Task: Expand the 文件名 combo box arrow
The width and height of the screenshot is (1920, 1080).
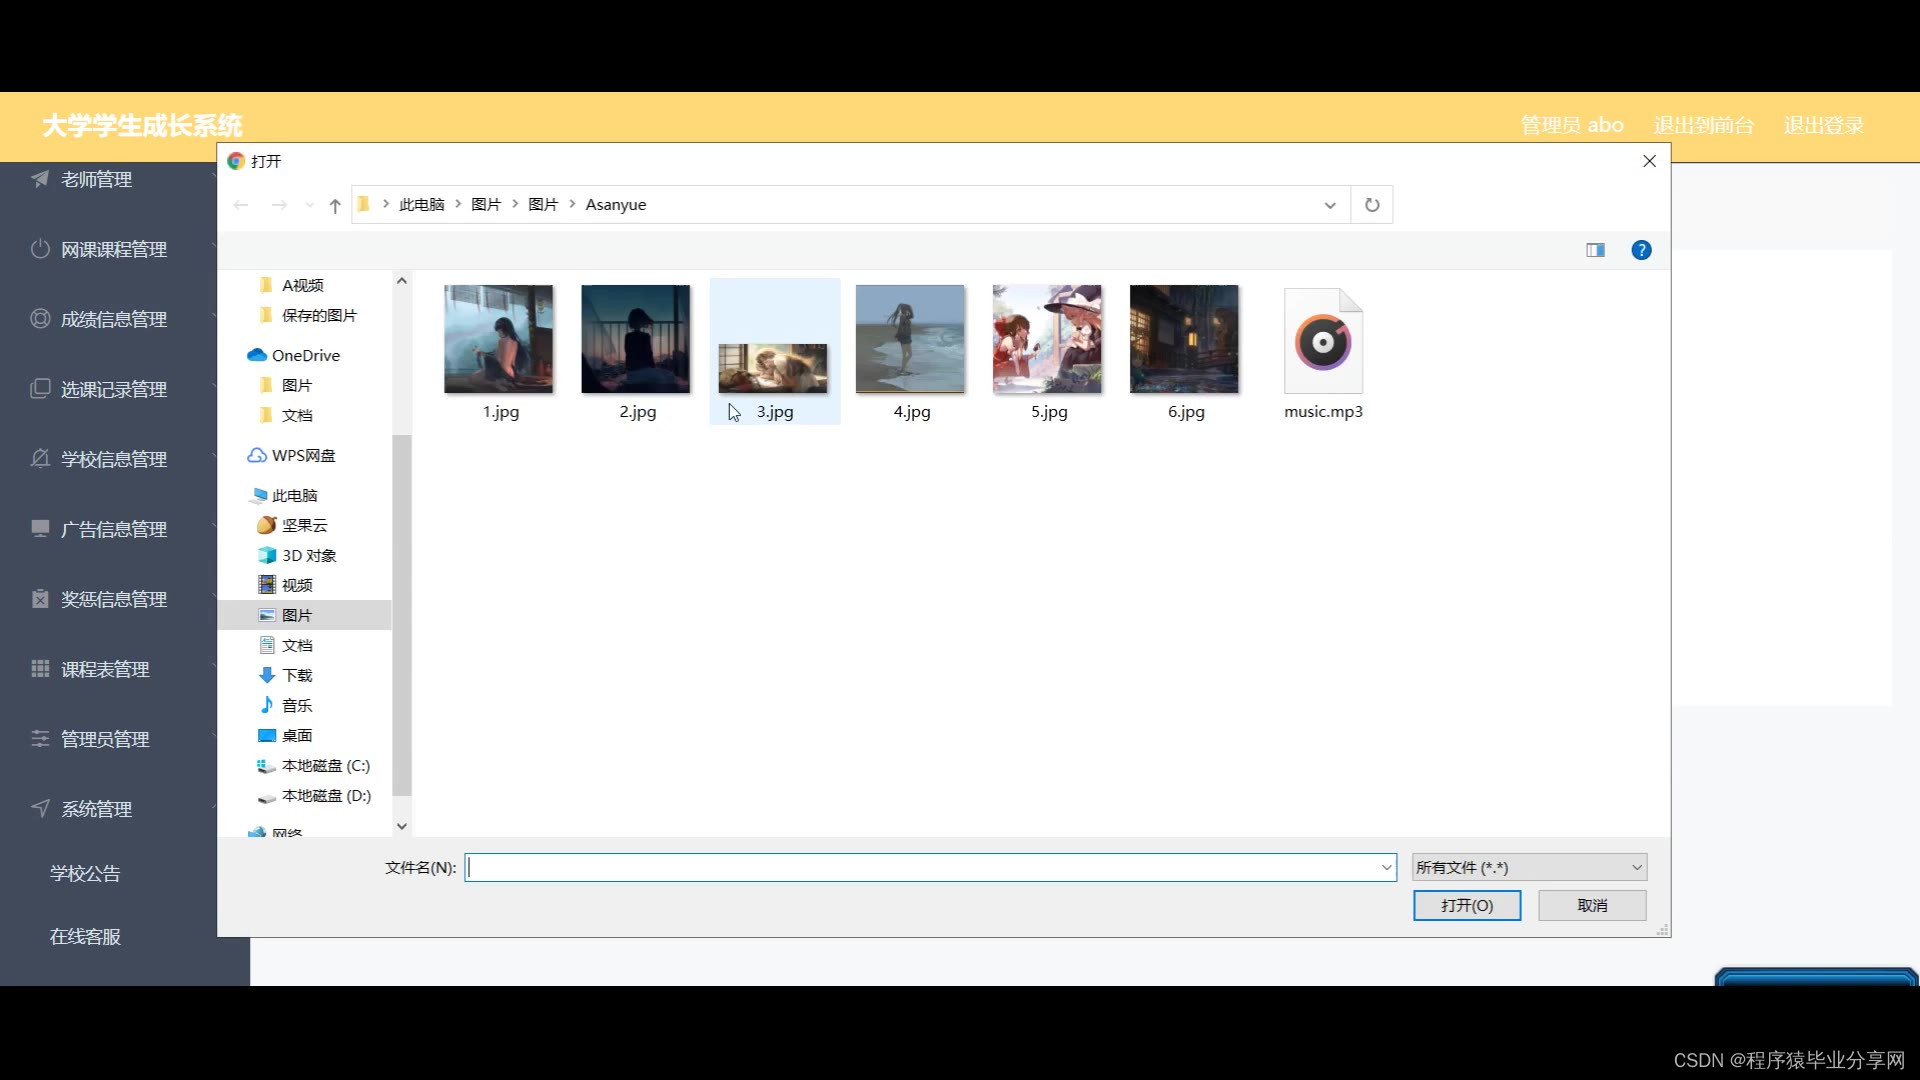Action: [1386, 867]
